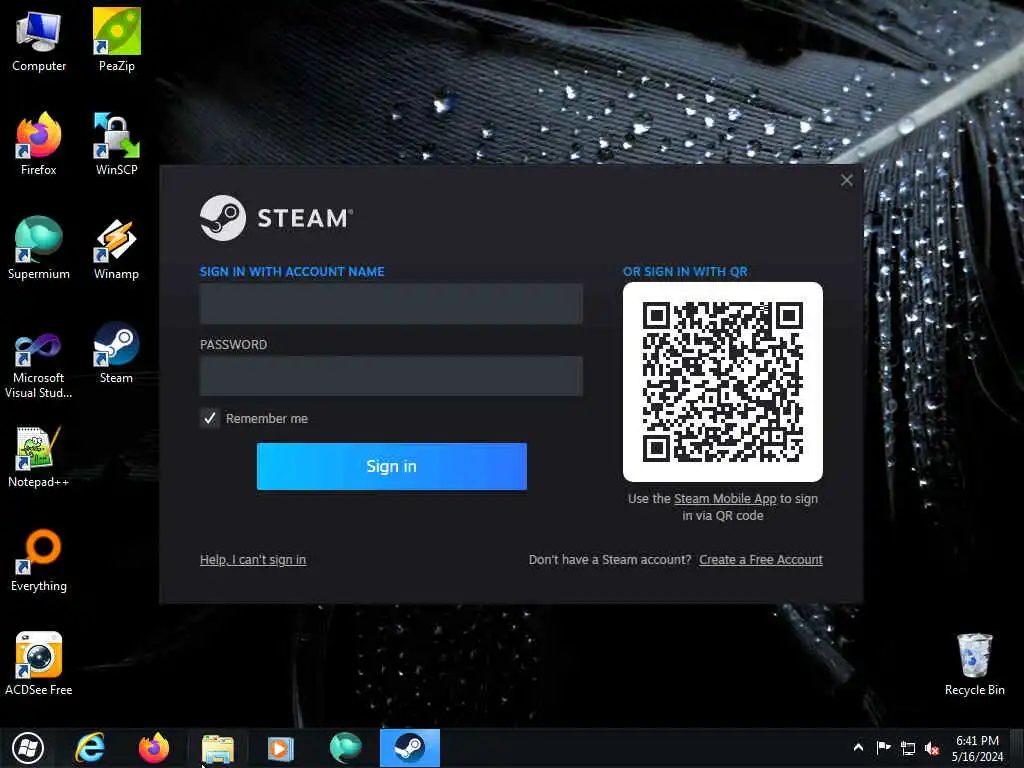Viewport: 1024px width, 768px height.
Task: Select the Notepad++ desktop shortcut
Action: point(39,455)
